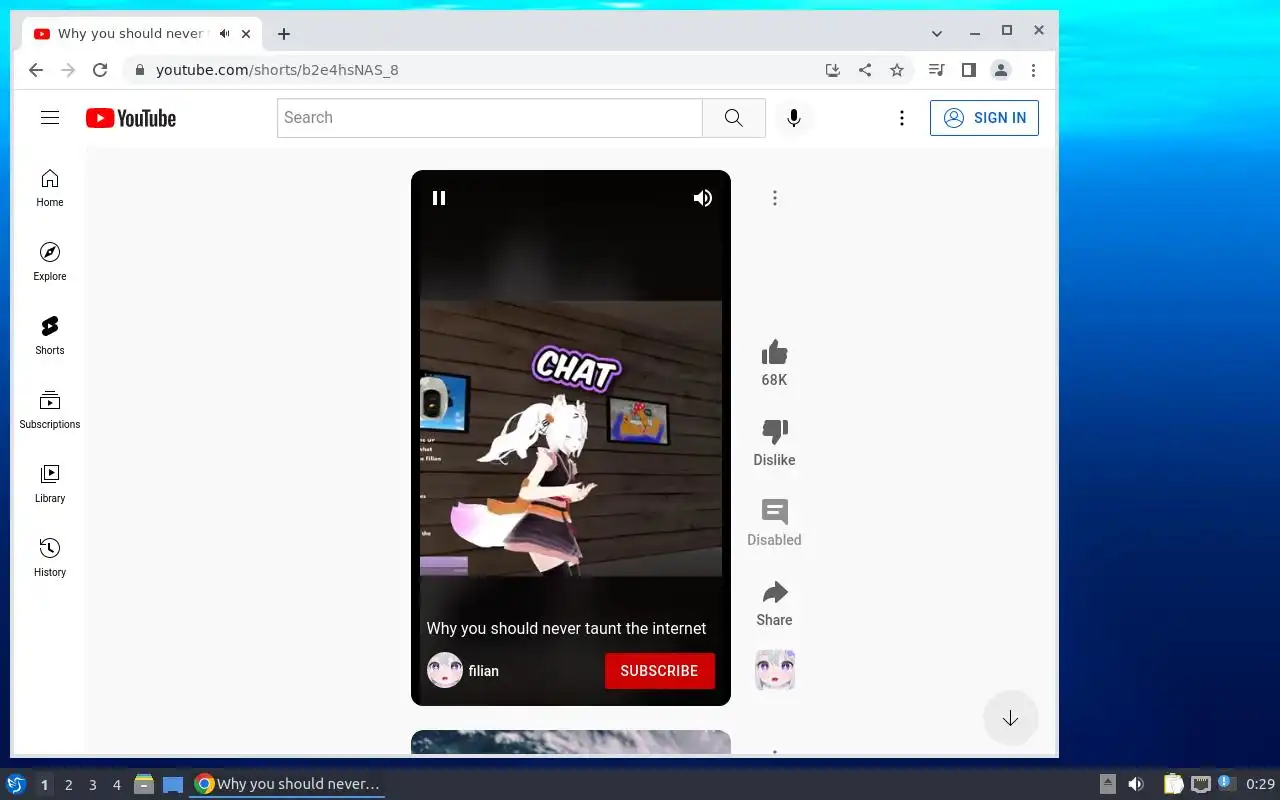The image size is (1280, 800).
Task: Click the browser forward arrow
Action: 68,70
